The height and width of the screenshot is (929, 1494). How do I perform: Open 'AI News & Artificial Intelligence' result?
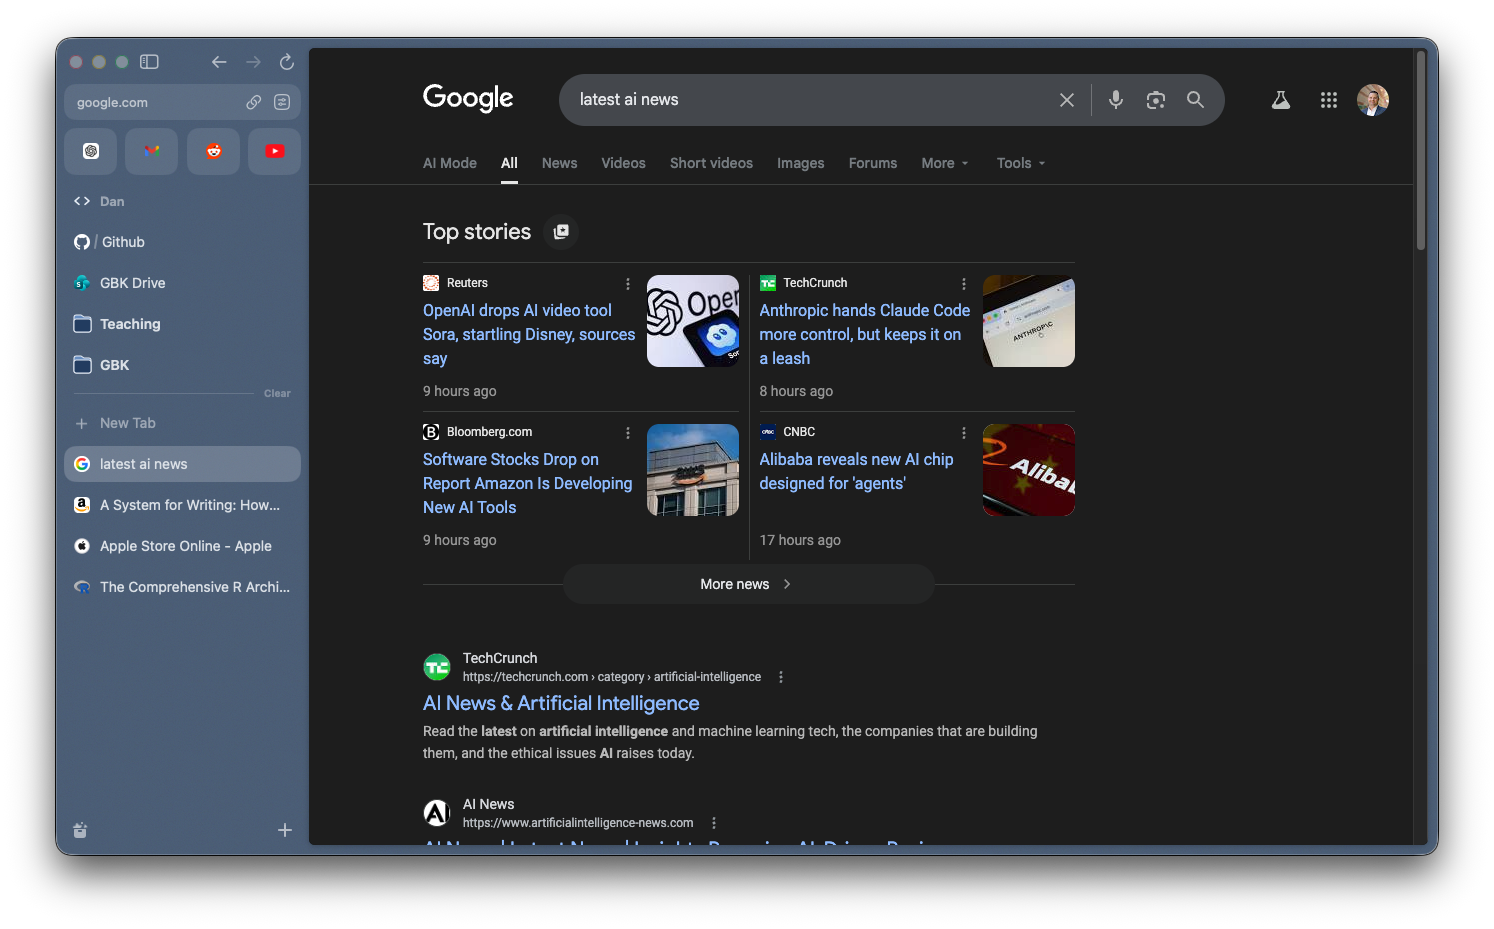pyautogui.click(x=561, y=703)
